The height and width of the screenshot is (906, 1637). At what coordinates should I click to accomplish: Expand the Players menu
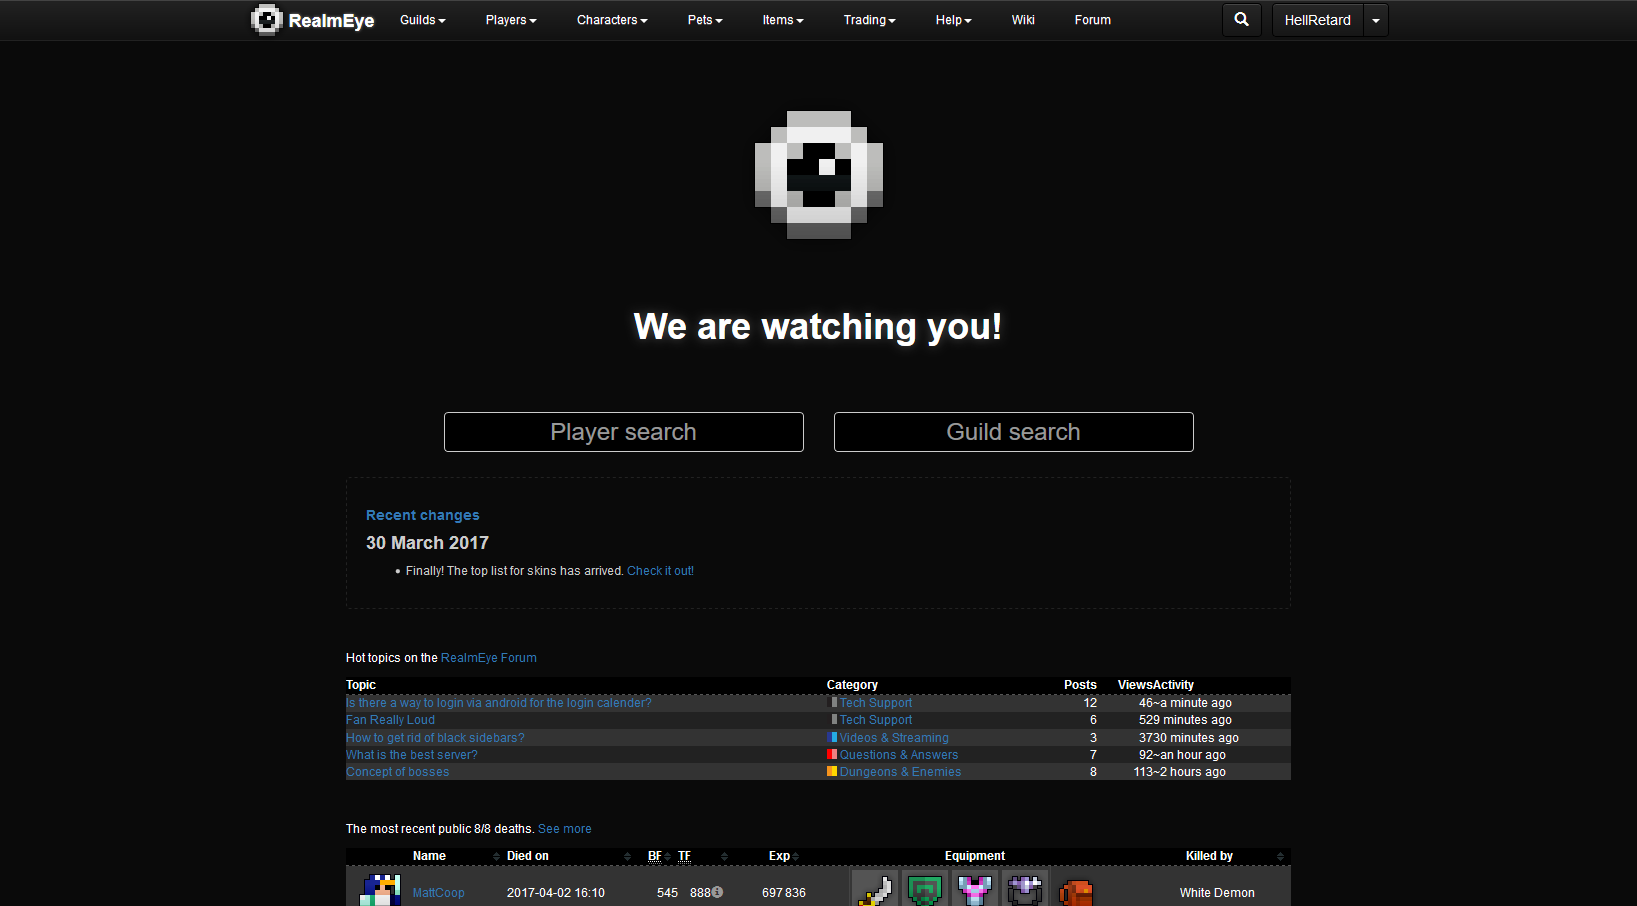coord(511,20)
